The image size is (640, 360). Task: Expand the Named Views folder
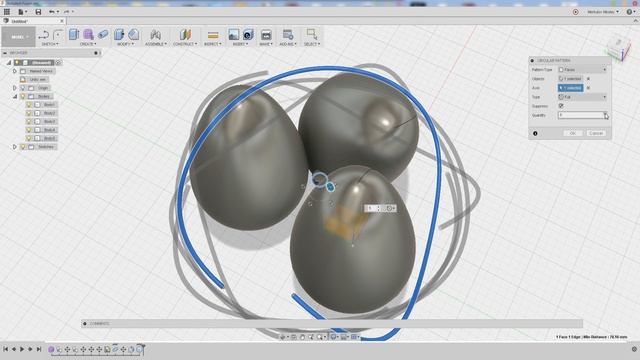coord(15,71)
